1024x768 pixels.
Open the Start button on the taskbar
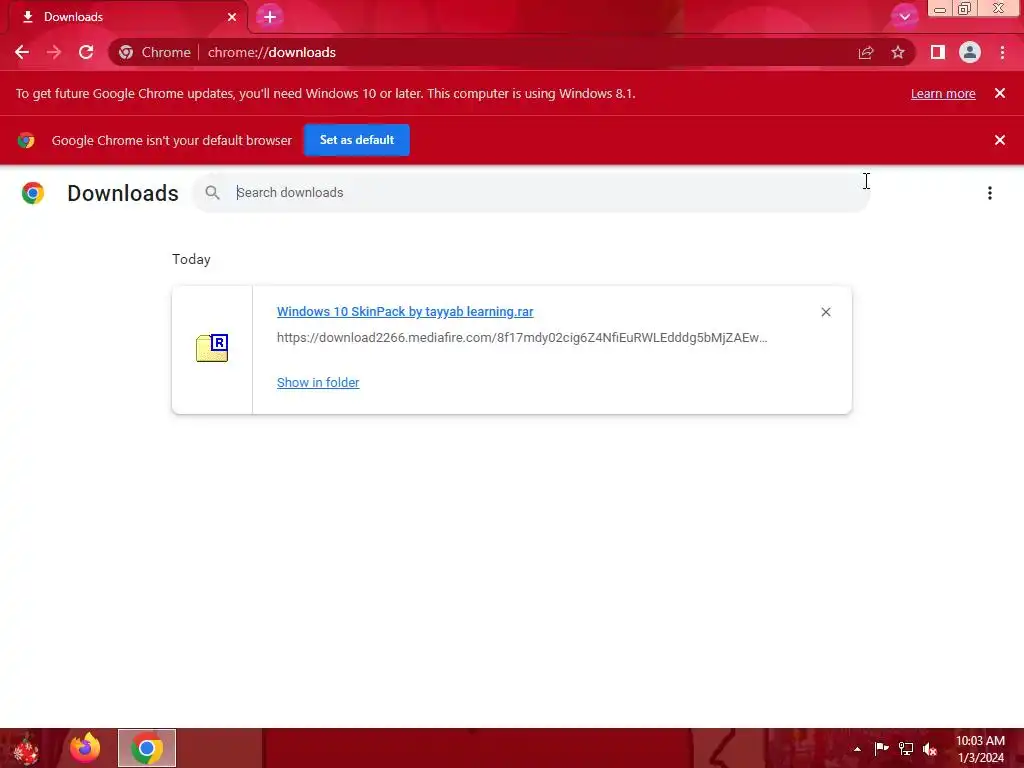coord(26,748)
